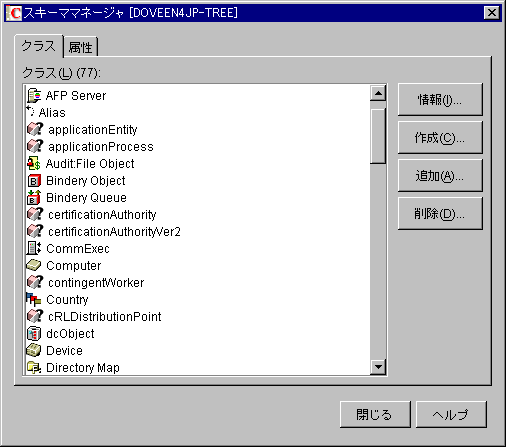Click the ConsoleOne icon in title bar
The height and width of the screenshot is (447, 506).
pyautogui.click(x=14, y=13)
